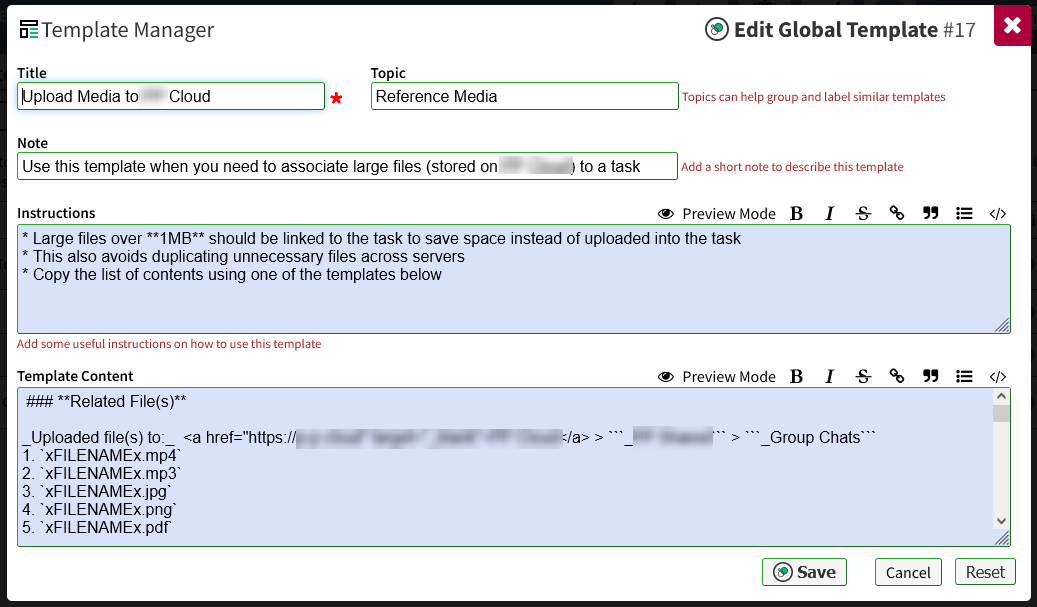The image size is (1037, 607).
Task: Cancel editing the template
Action: [x=908, y=571]
